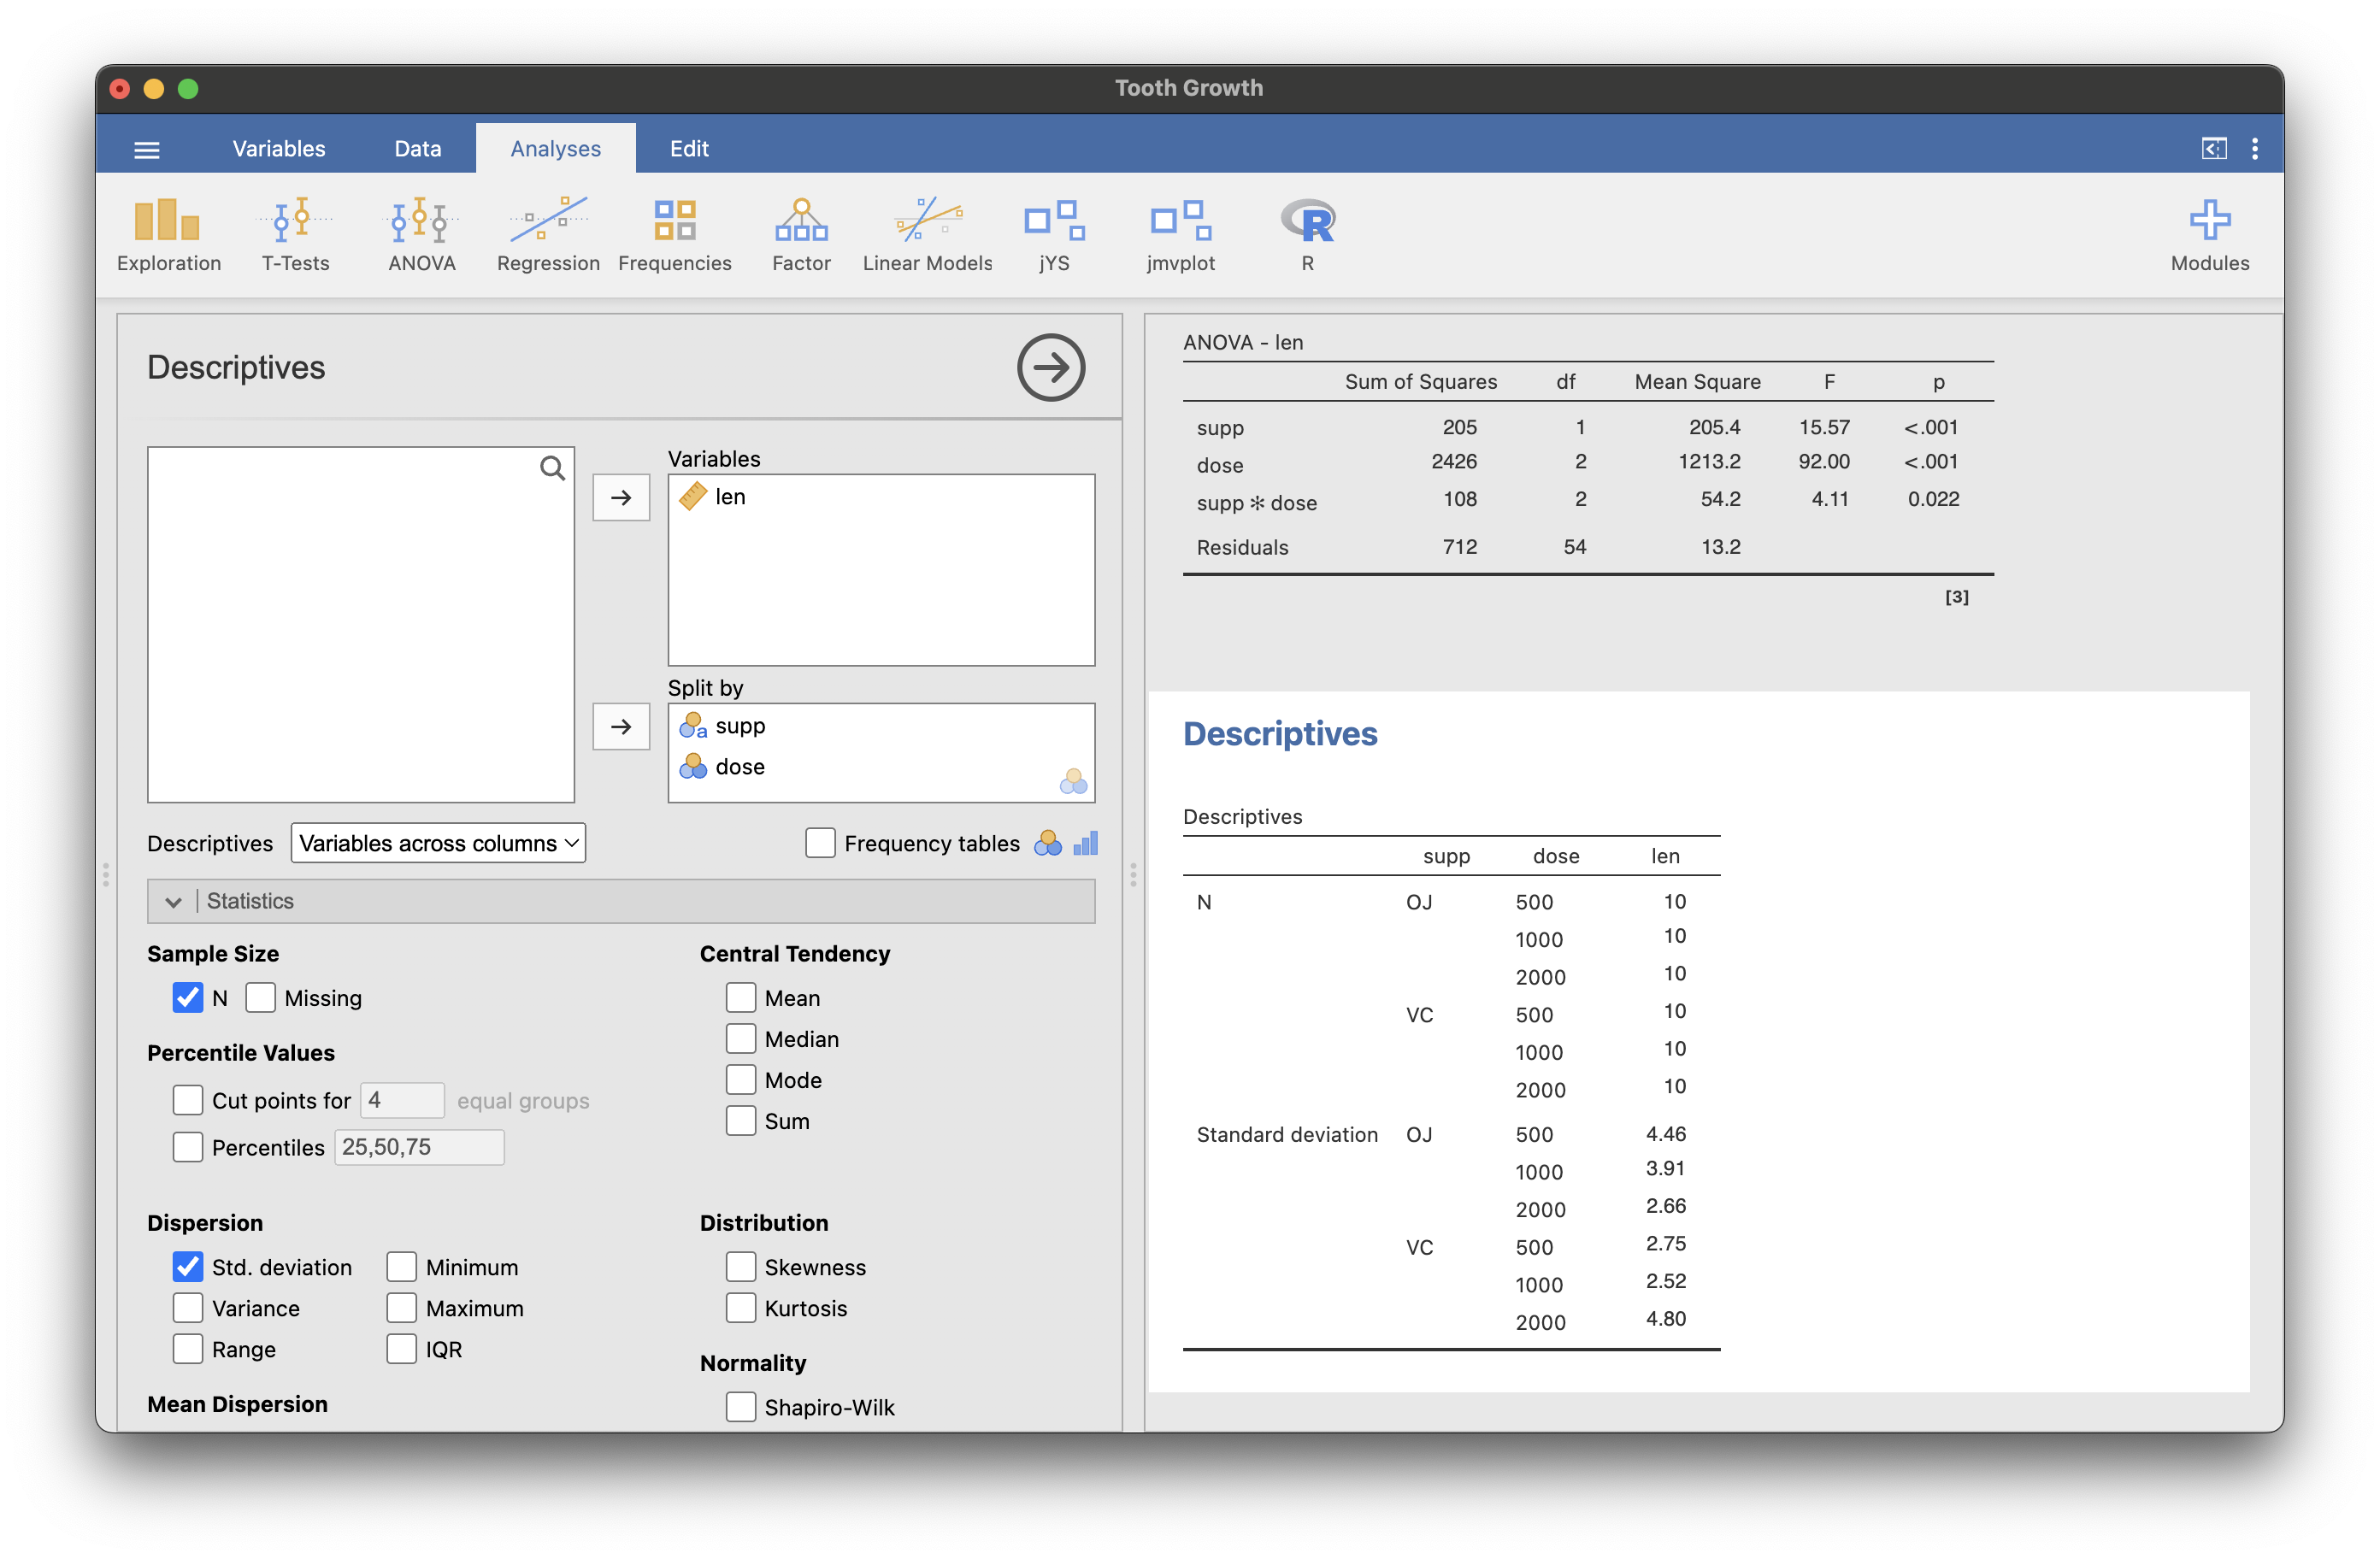Image resolution: width=2380 pixels, height=1559 pixels.
Task: Uncheck the Std. deviation checkbox
Action: tap(188, 1266)
